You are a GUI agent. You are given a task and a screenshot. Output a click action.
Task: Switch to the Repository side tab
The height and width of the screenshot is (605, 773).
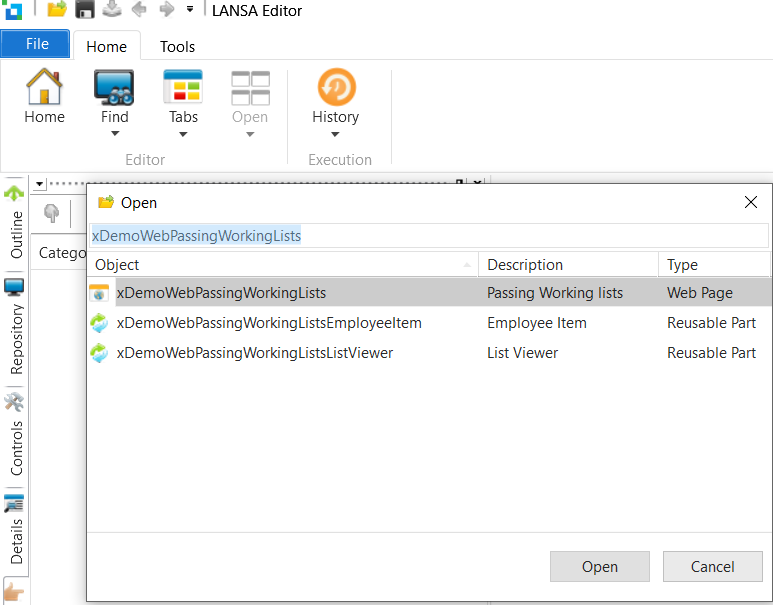(x=15, y=327)
